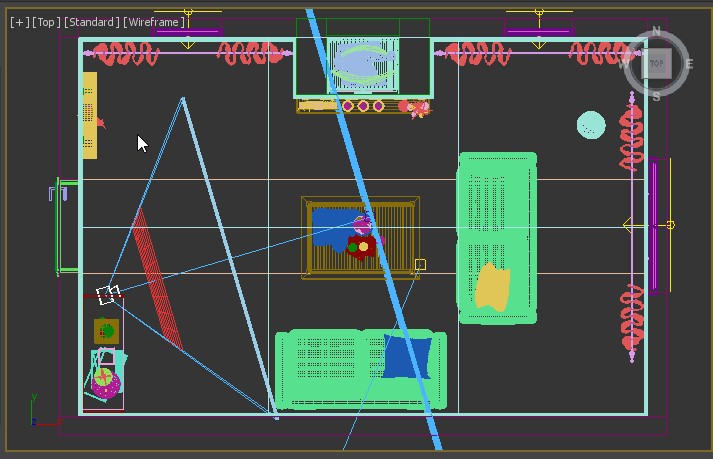Viewport: 713px width, 459px height.
Task: Click the S compass label on ViewCube
Action: [657, 97]
